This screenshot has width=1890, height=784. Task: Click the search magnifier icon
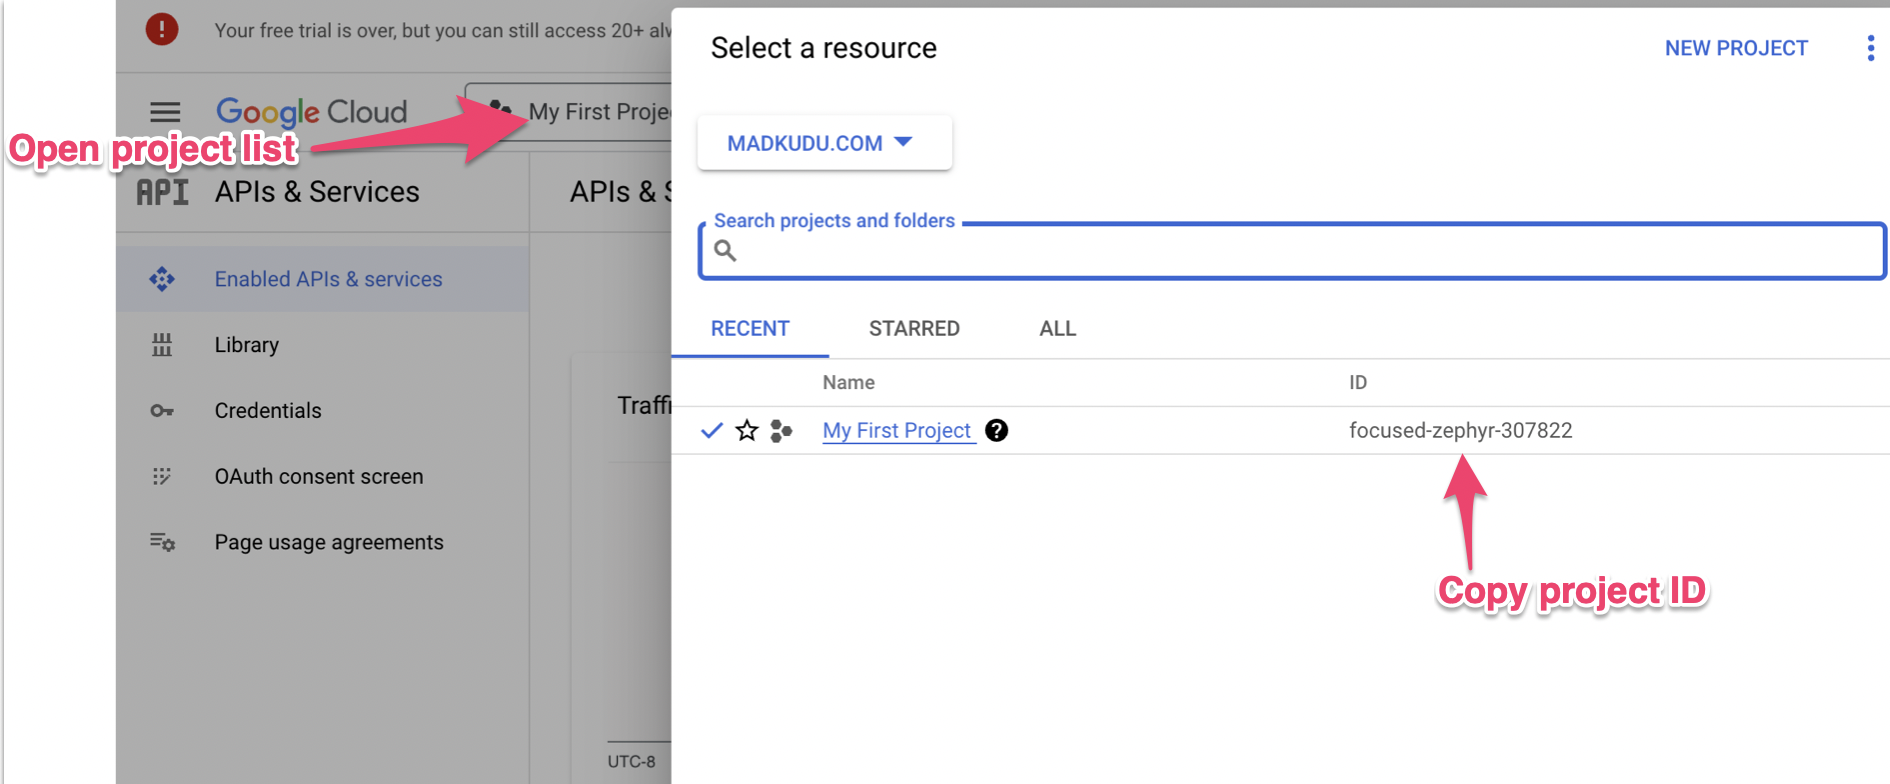click(726, 251)
